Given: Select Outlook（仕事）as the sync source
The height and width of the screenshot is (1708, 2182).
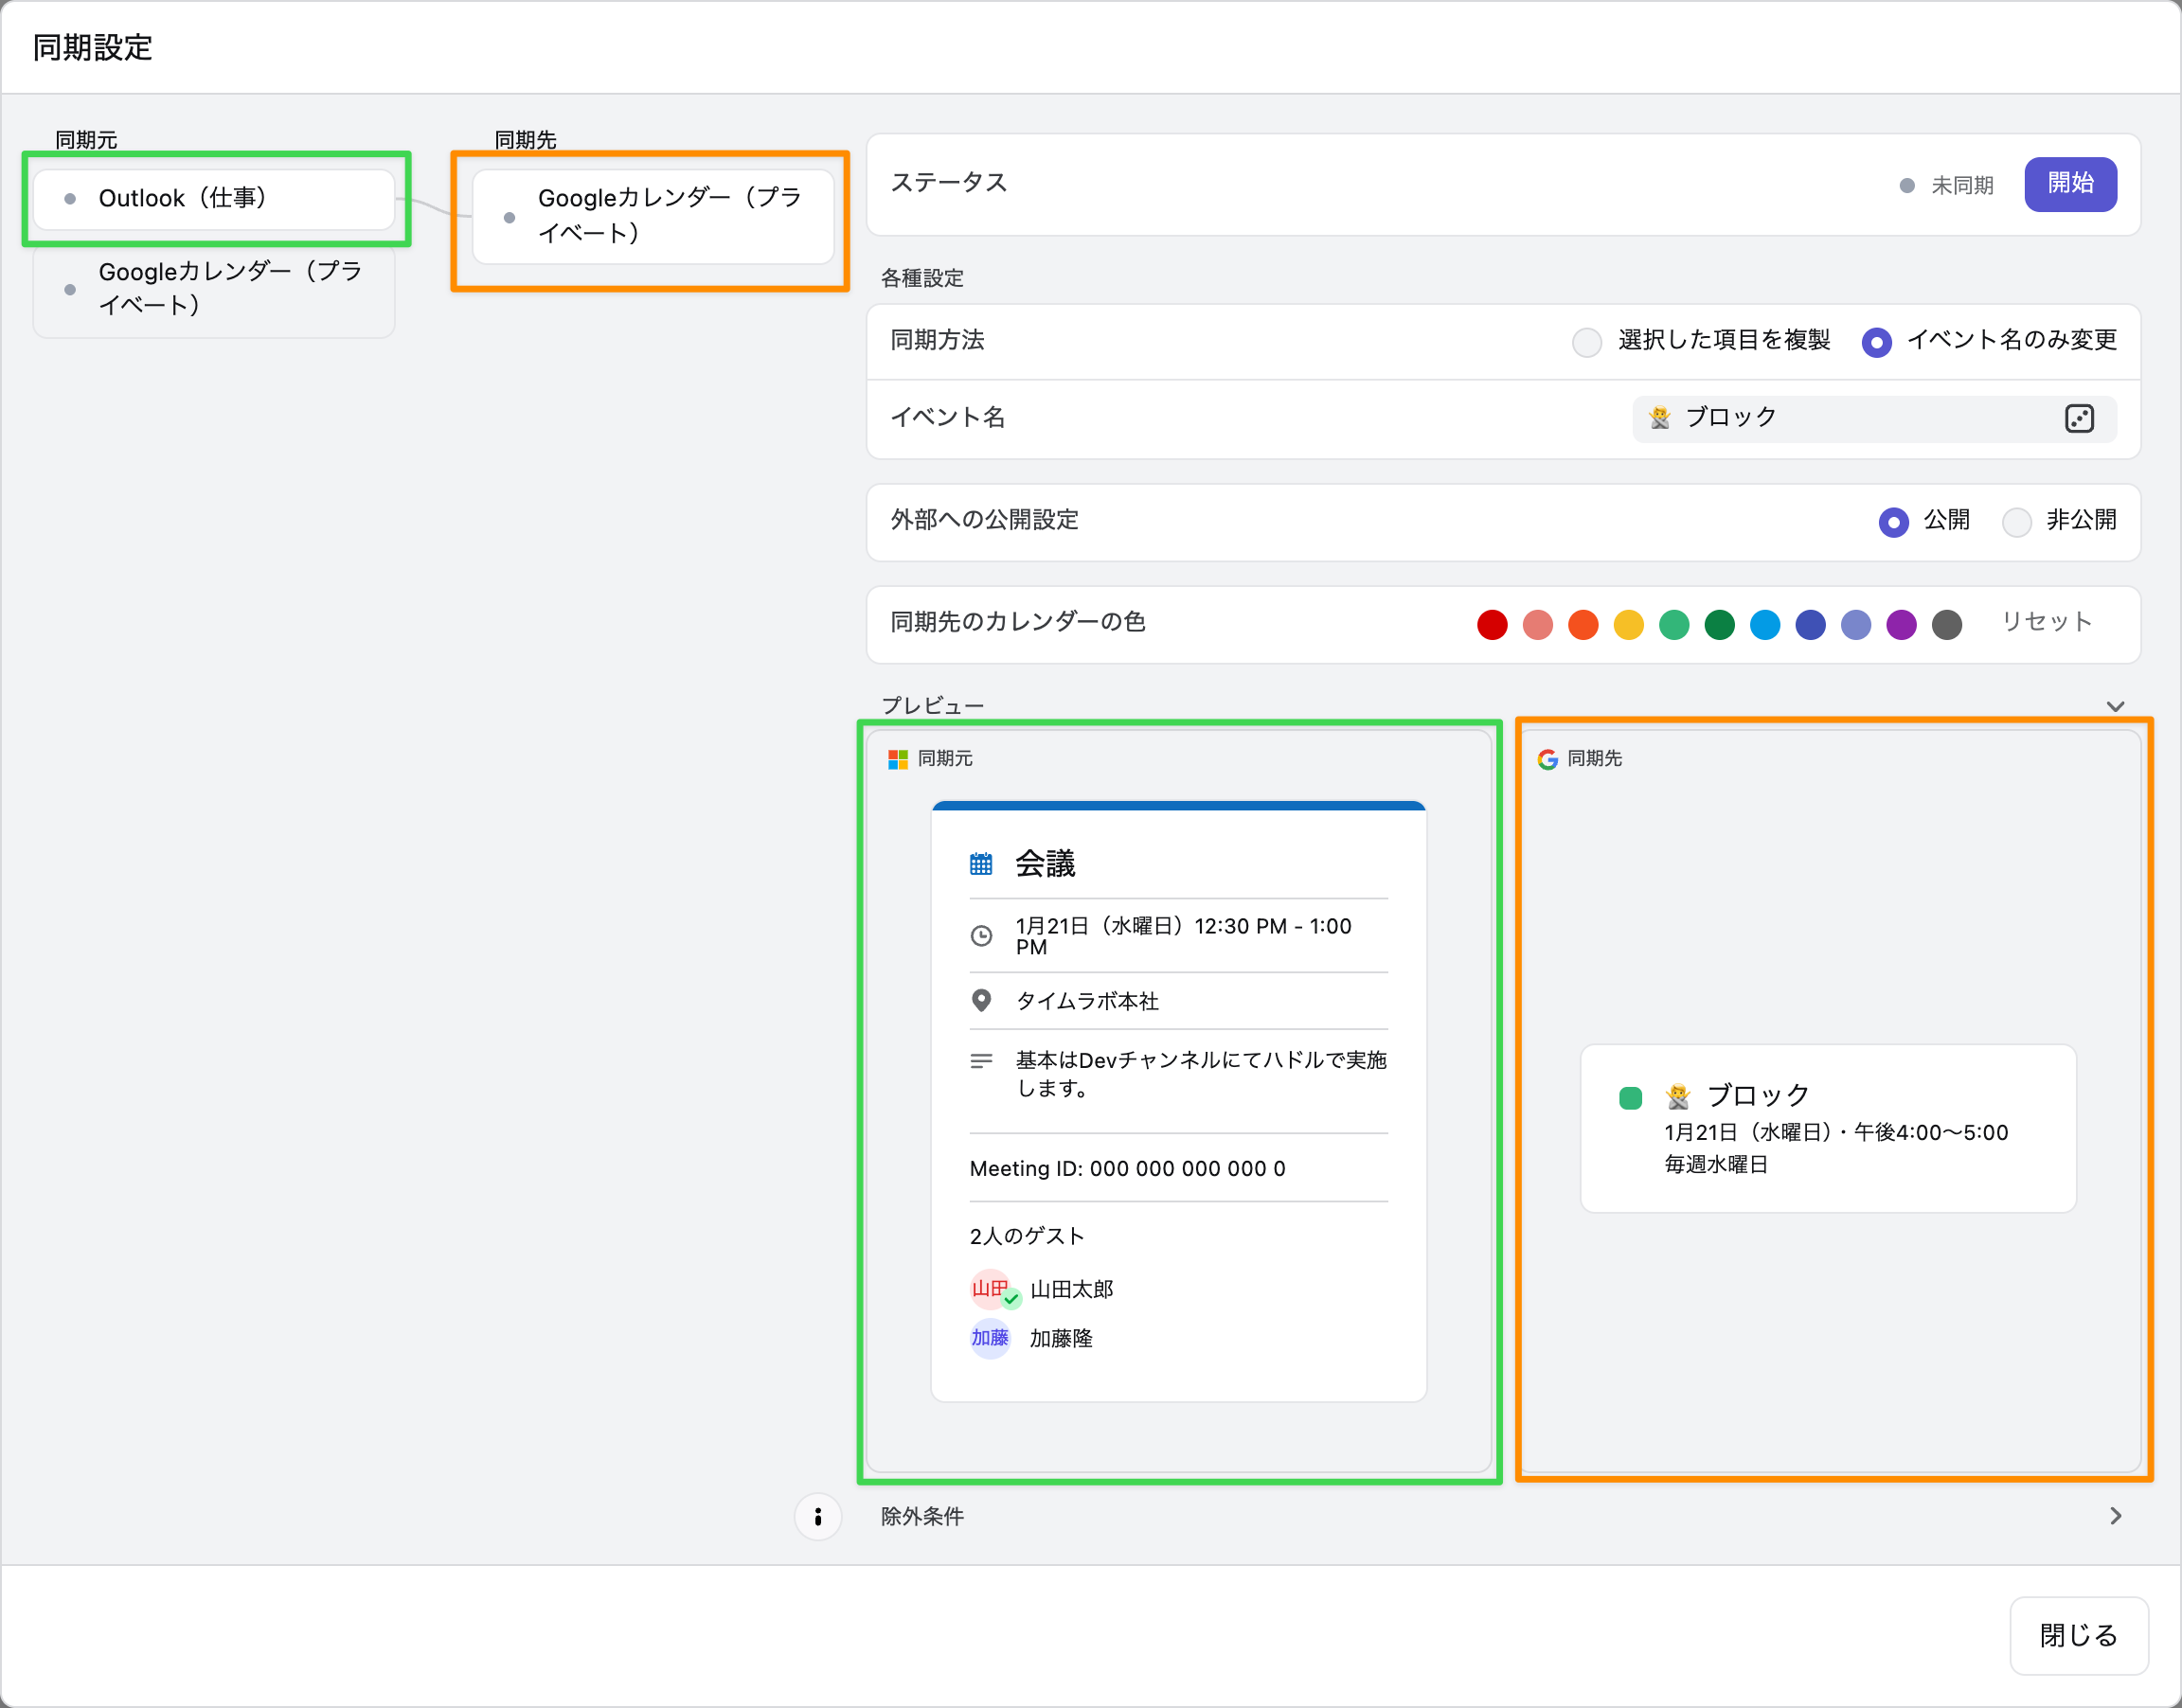Looking at the screenshot, I should click(x=214, y=199).
